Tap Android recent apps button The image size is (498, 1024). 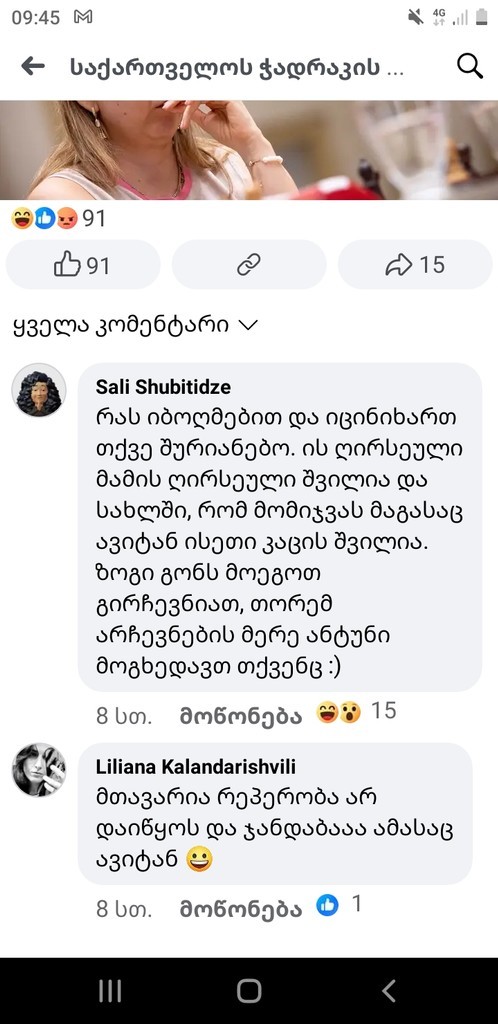110,991
